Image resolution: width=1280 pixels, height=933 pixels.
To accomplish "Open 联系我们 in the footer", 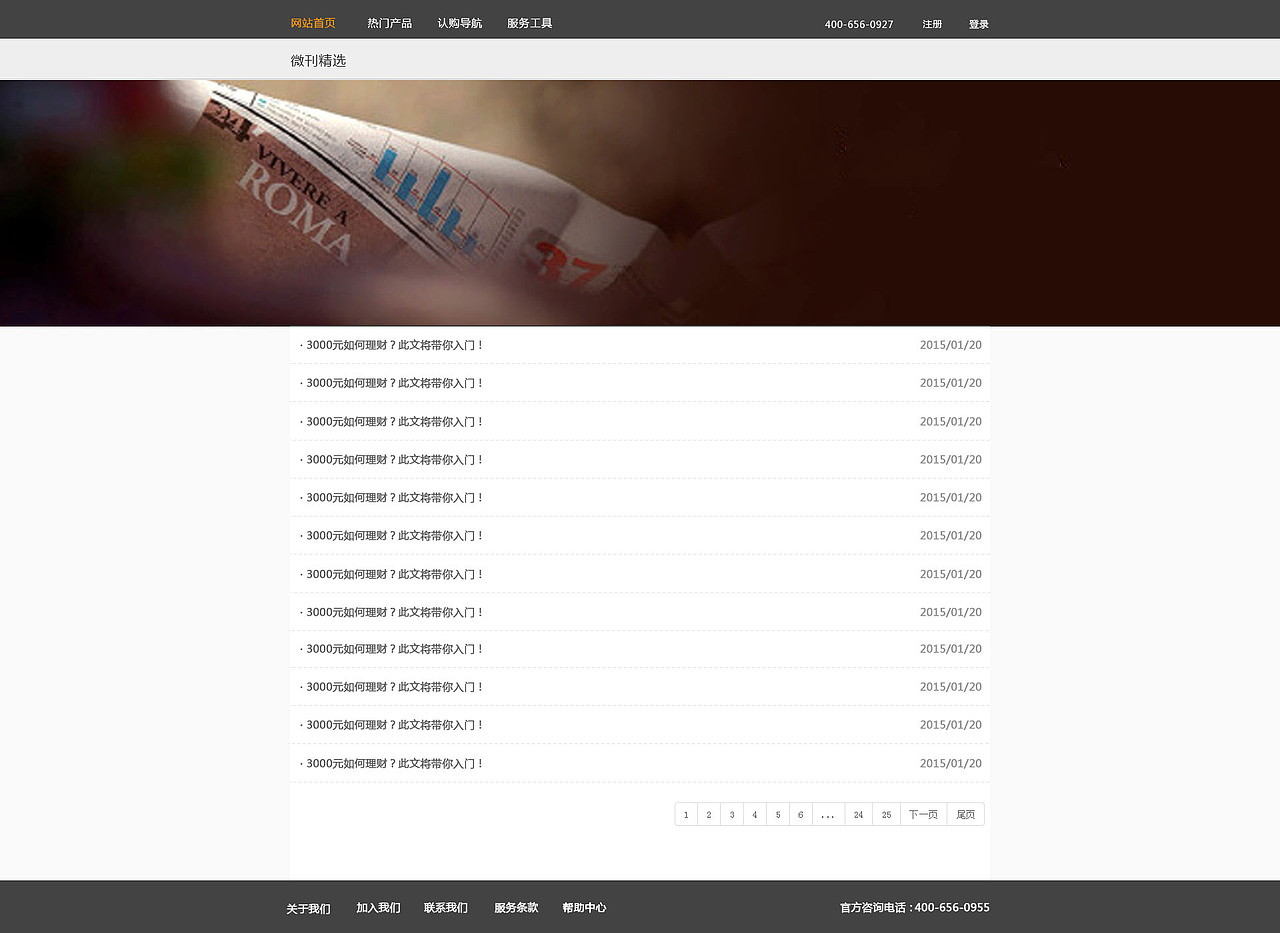I will 446,908.
